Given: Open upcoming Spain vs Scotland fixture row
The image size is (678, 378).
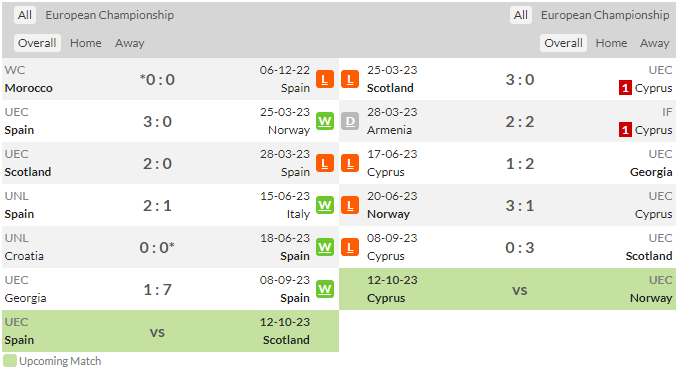Looking at the screenshot, I should [x=170, y=331].
